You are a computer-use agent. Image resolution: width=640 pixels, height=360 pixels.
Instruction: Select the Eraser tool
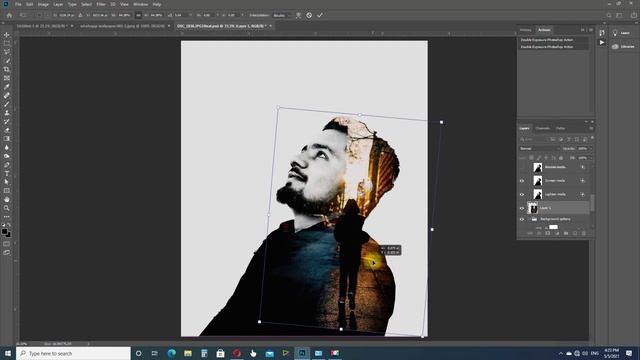point(7,130)
